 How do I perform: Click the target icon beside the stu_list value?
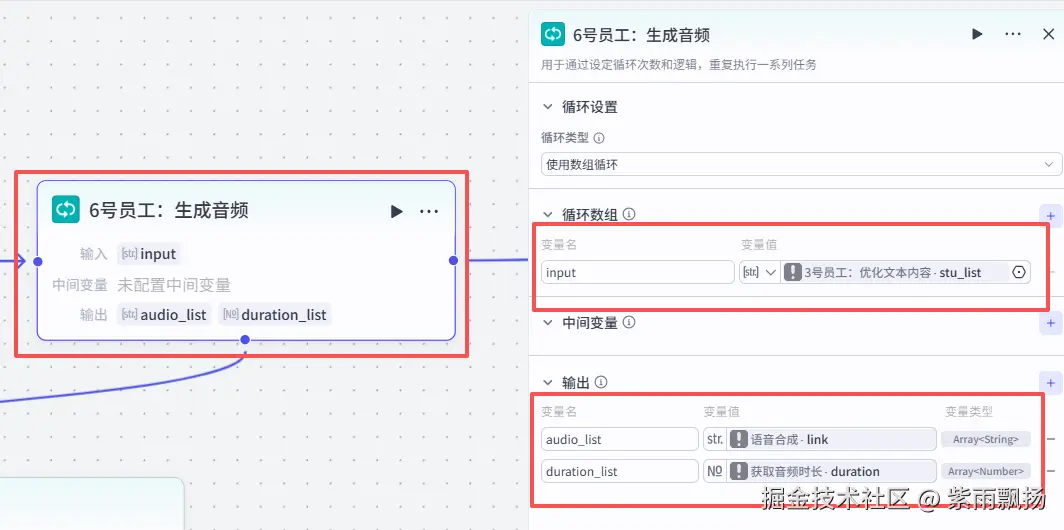pos(1019,272)
